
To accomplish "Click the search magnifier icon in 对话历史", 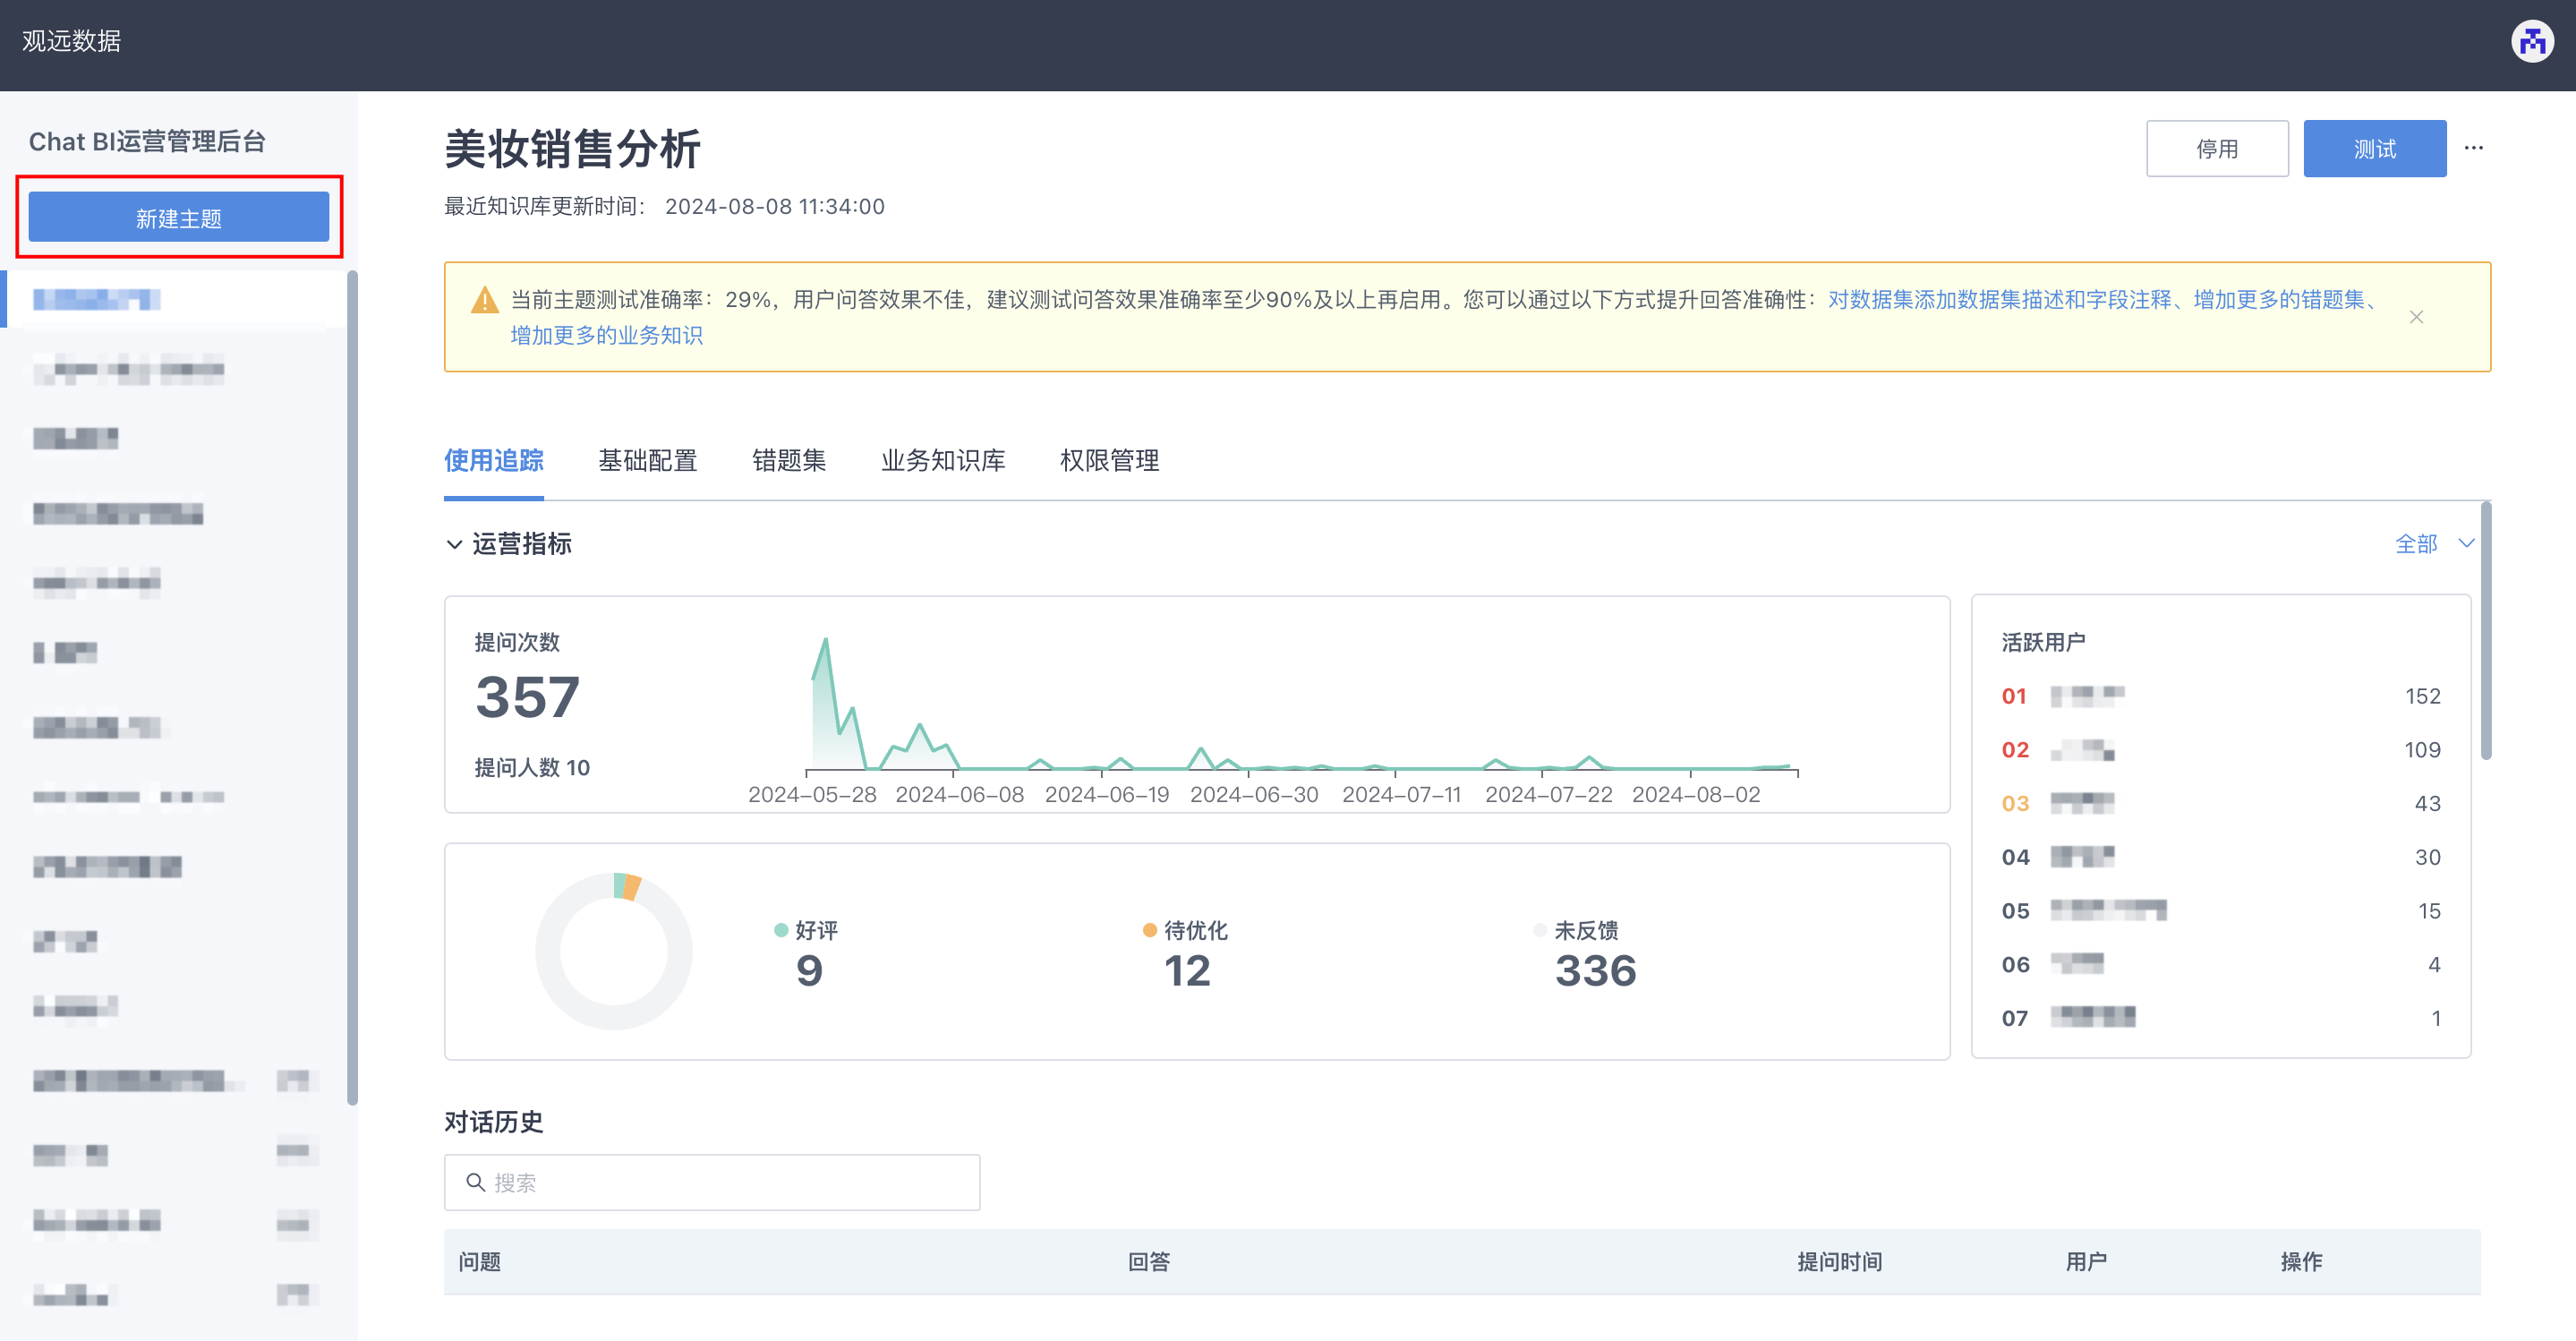I will 475,1182.
